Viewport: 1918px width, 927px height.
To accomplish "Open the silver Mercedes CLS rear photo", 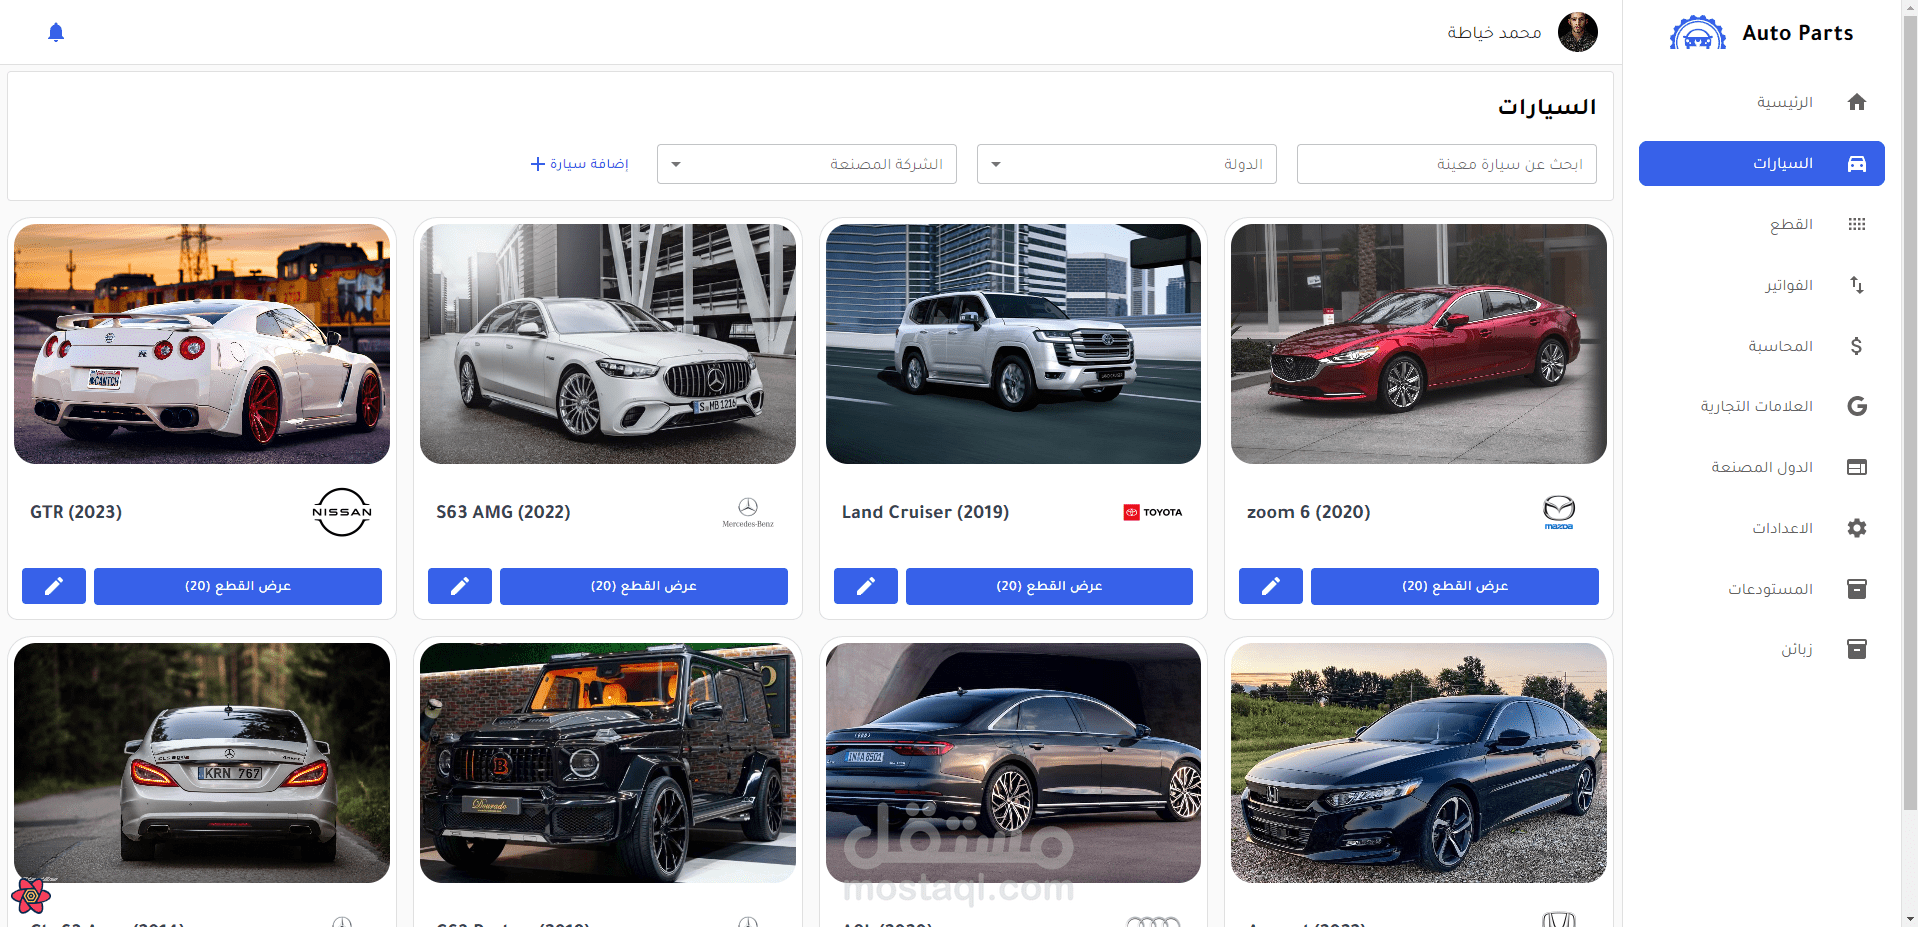I will [202, 763].
